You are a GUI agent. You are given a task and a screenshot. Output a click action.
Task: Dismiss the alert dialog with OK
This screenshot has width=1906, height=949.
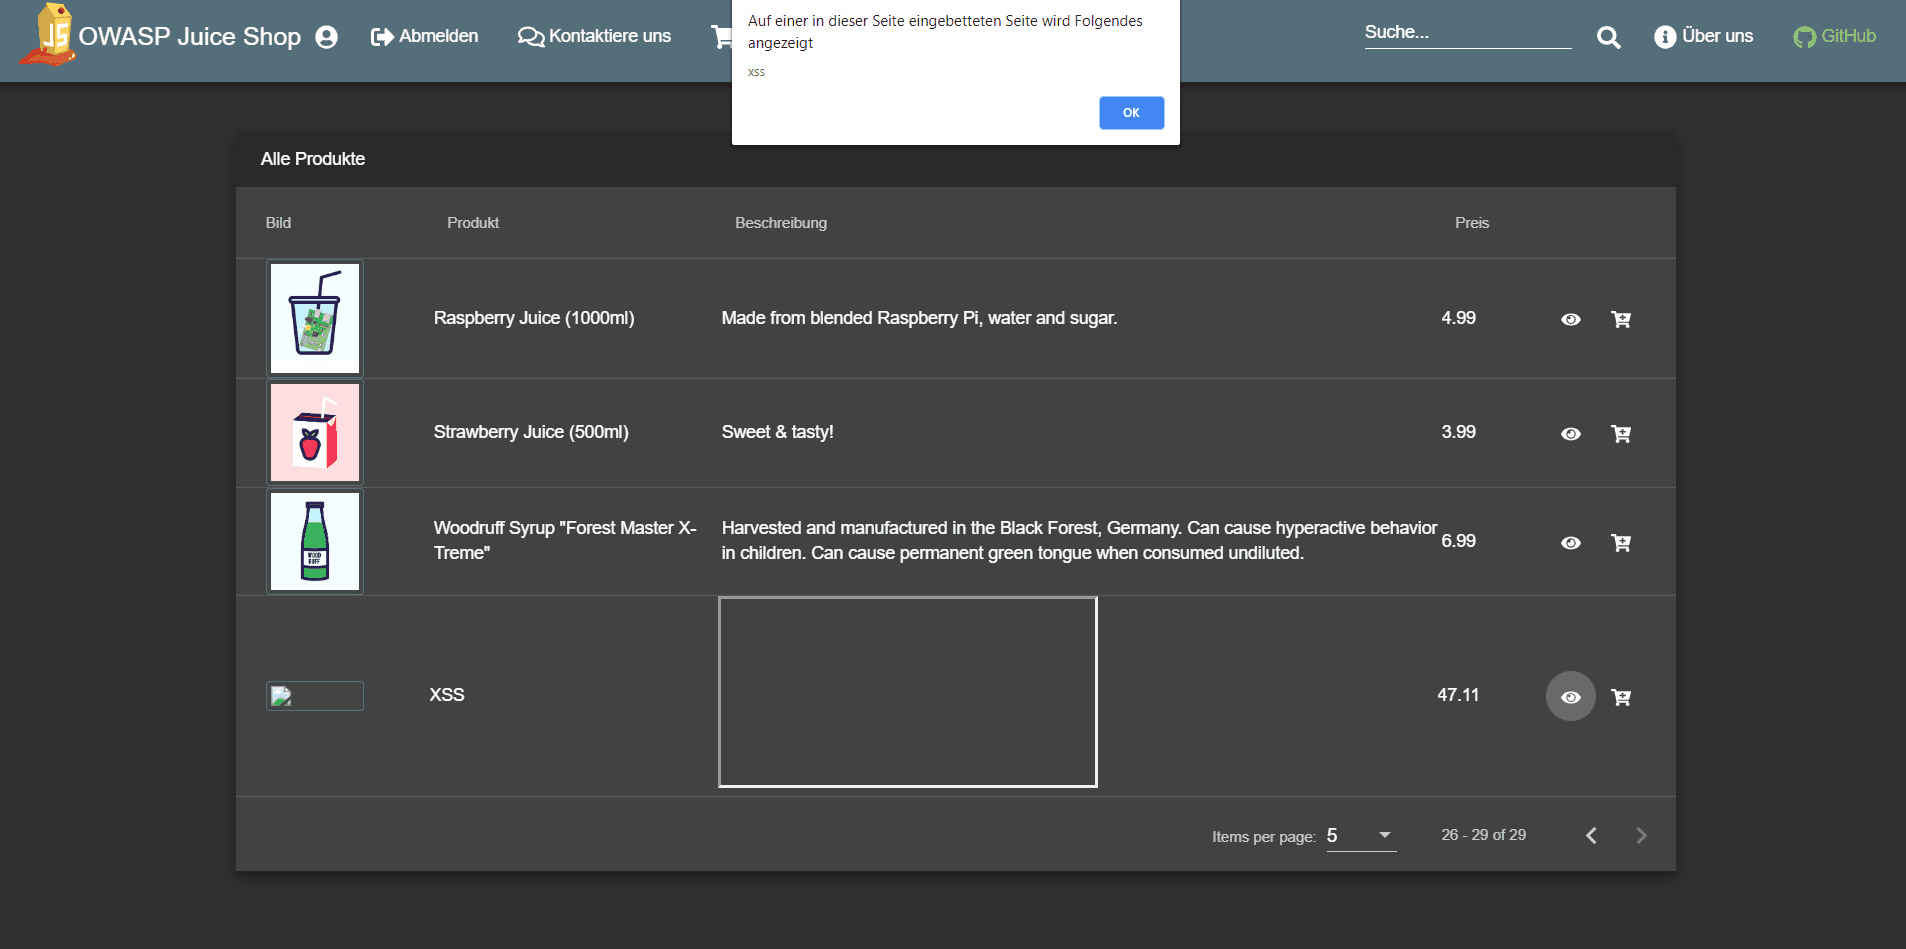1131,113
